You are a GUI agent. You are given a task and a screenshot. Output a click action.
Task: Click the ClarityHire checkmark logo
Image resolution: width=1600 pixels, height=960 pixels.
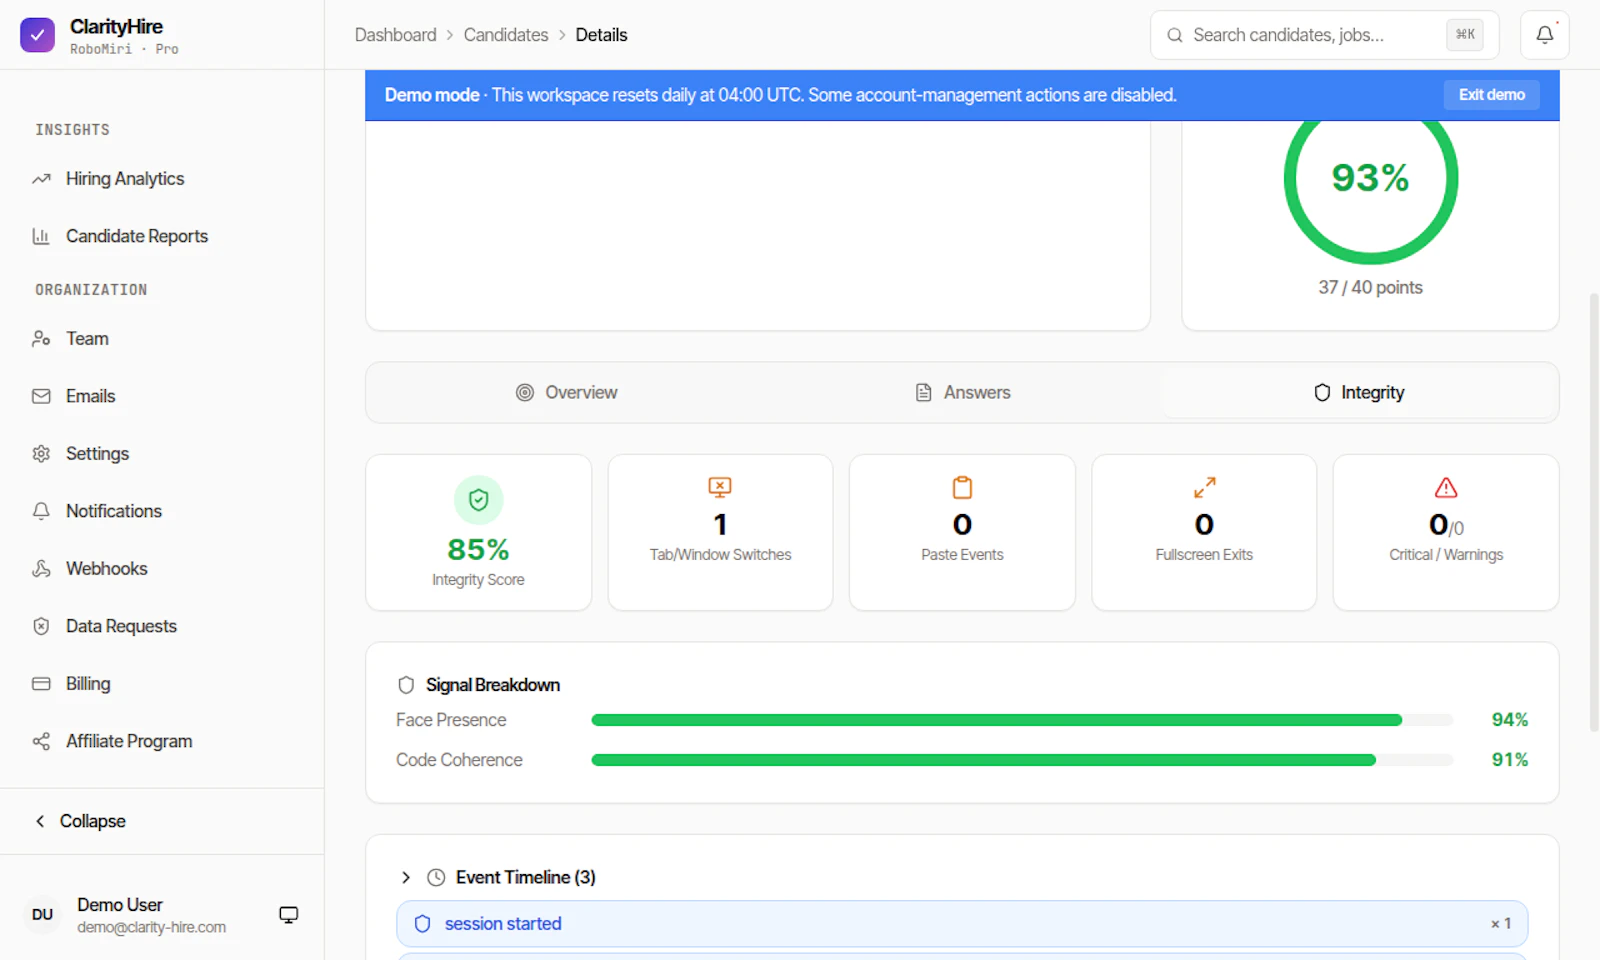tap(37, 35)
